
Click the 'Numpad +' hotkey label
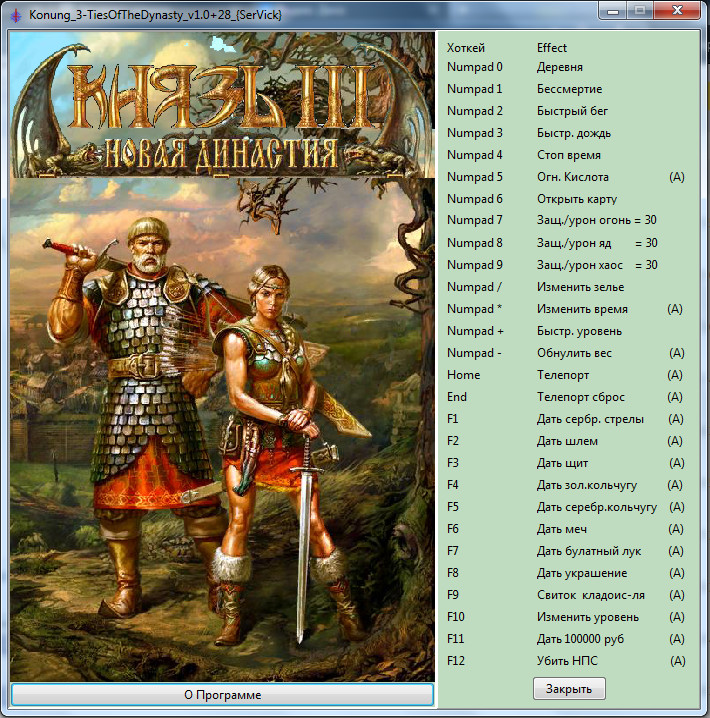pos(475,331)
